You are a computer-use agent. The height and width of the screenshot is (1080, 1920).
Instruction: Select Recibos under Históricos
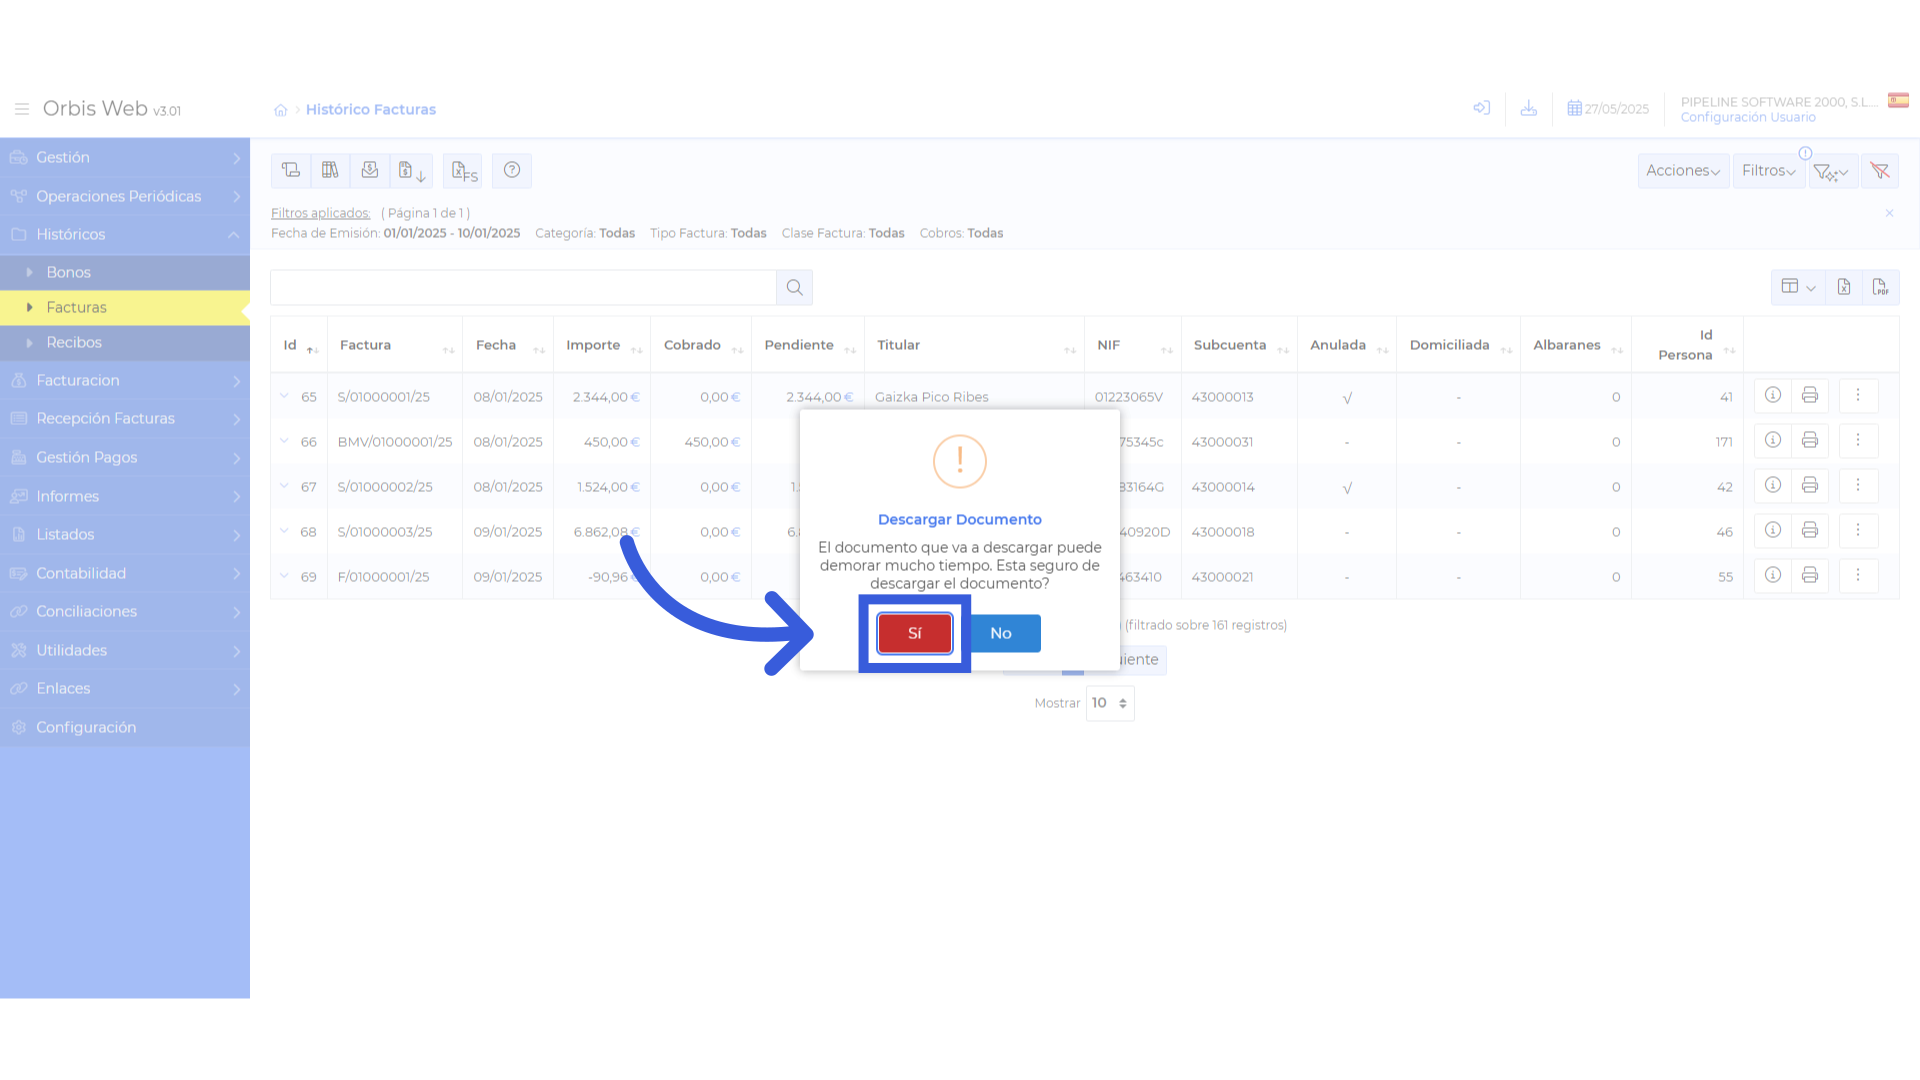(x=125, y=342)
